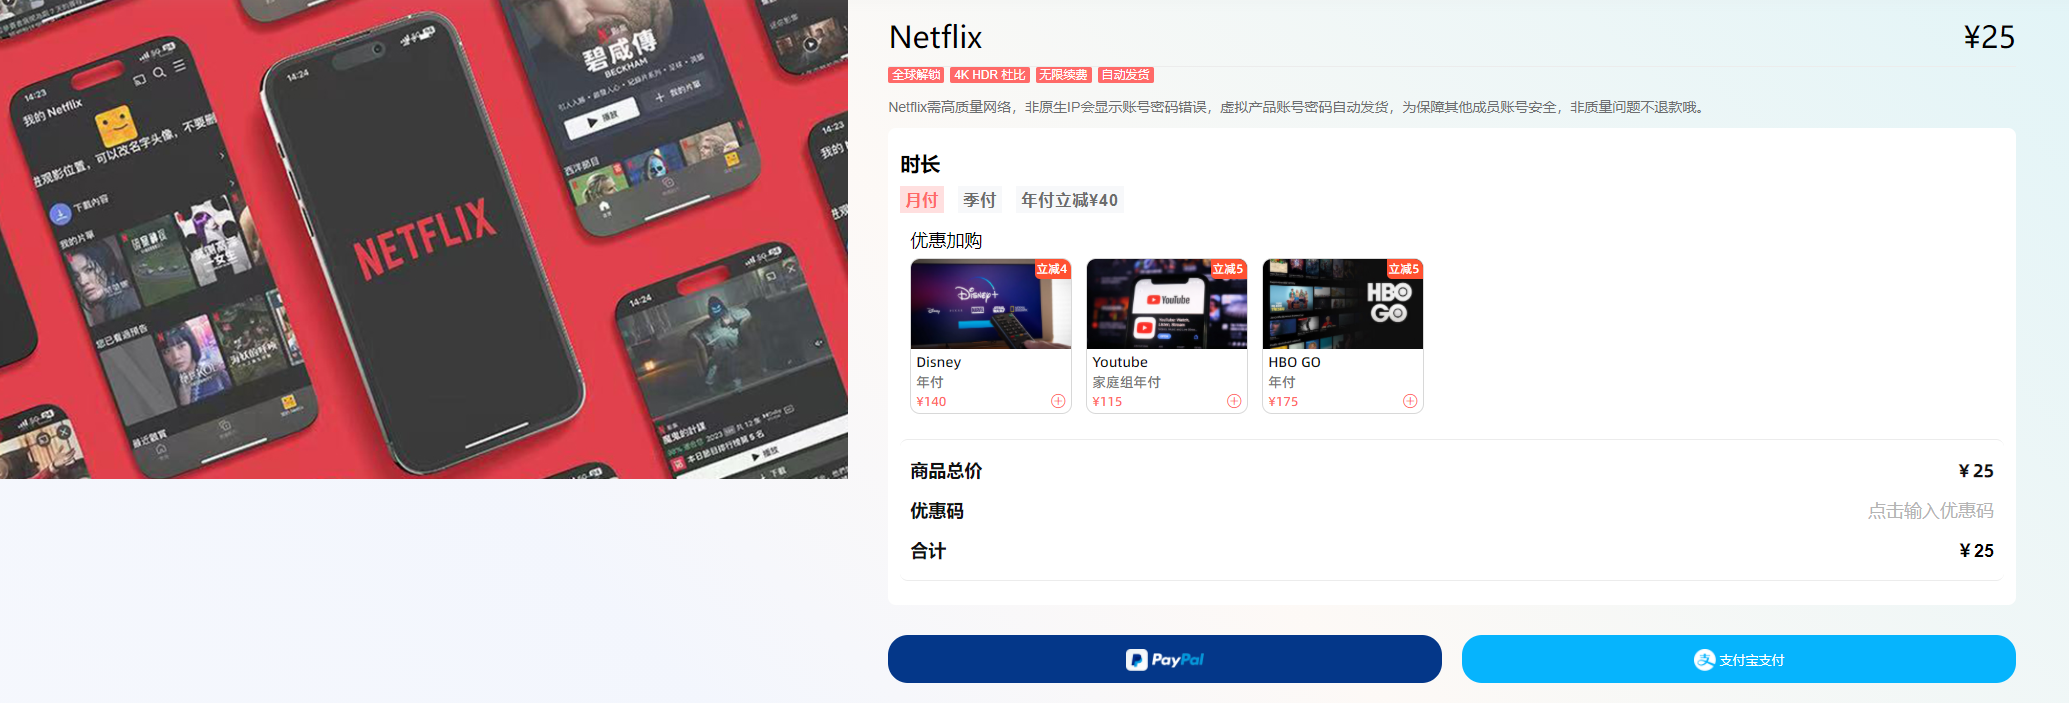Image resolution: width=2069 pixels, height=703 pixels.
Task: Click the Netflix product title
Action: 936,37
